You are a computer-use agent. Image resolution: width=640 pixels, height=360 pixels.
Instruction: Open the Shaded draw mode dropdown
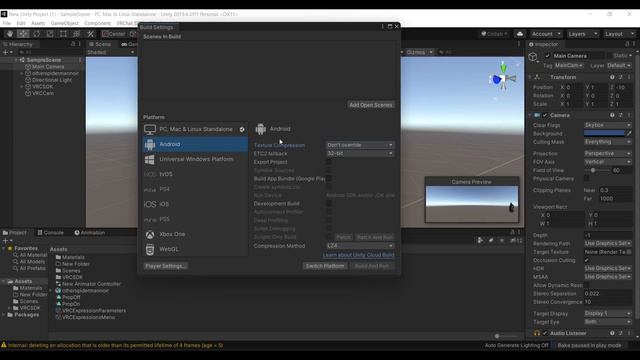(111, 52)
